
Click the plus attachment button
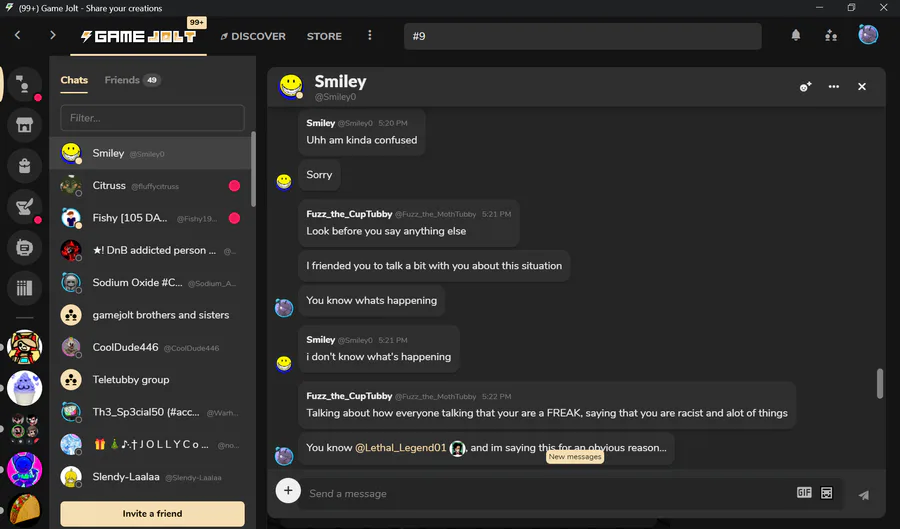[288, 491]
